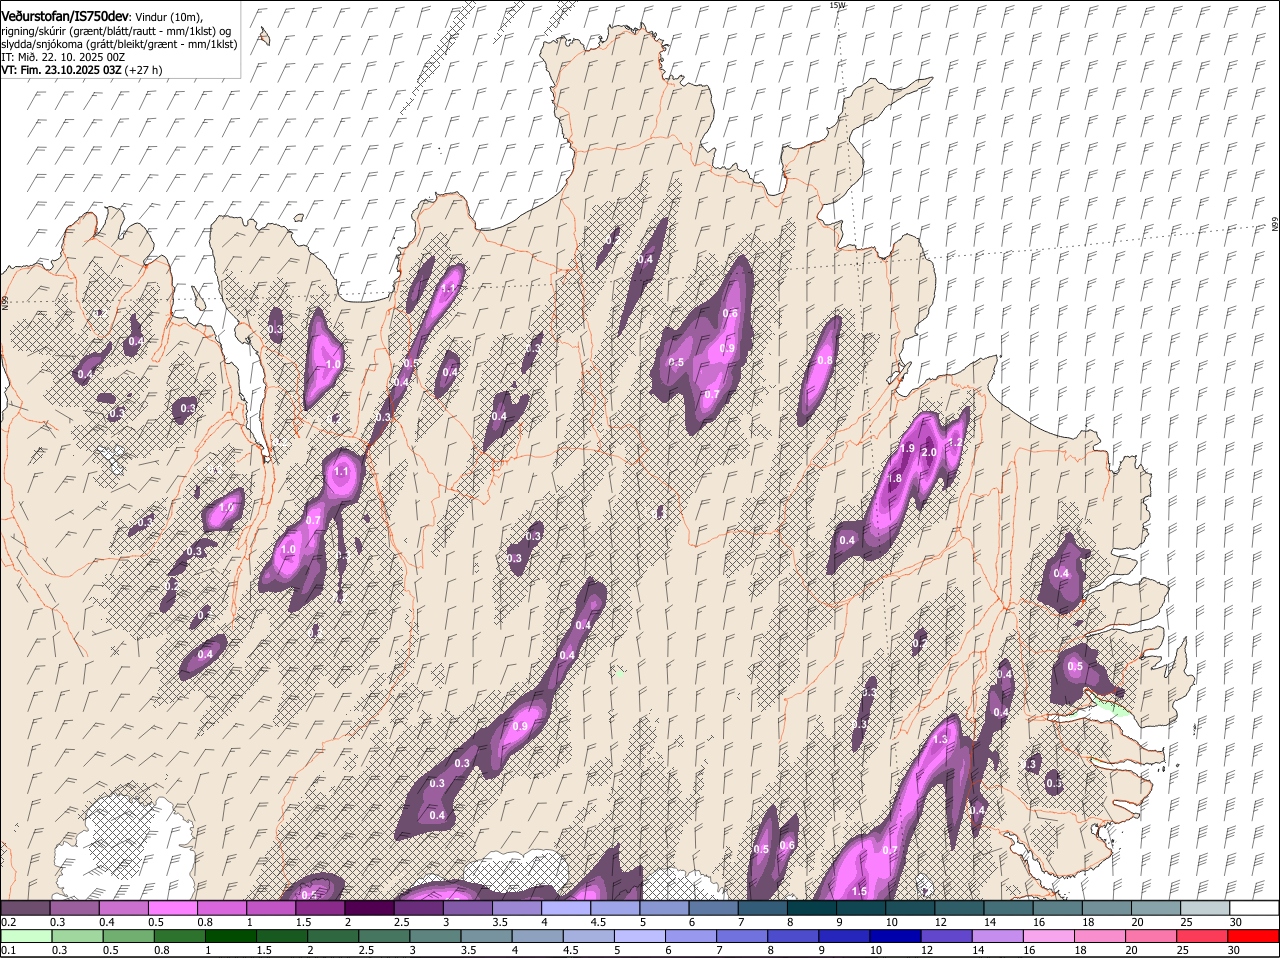Pick the dark teal swatch starting at 10, upper row
1280x958 pixels.
click(x=910, y=908)
